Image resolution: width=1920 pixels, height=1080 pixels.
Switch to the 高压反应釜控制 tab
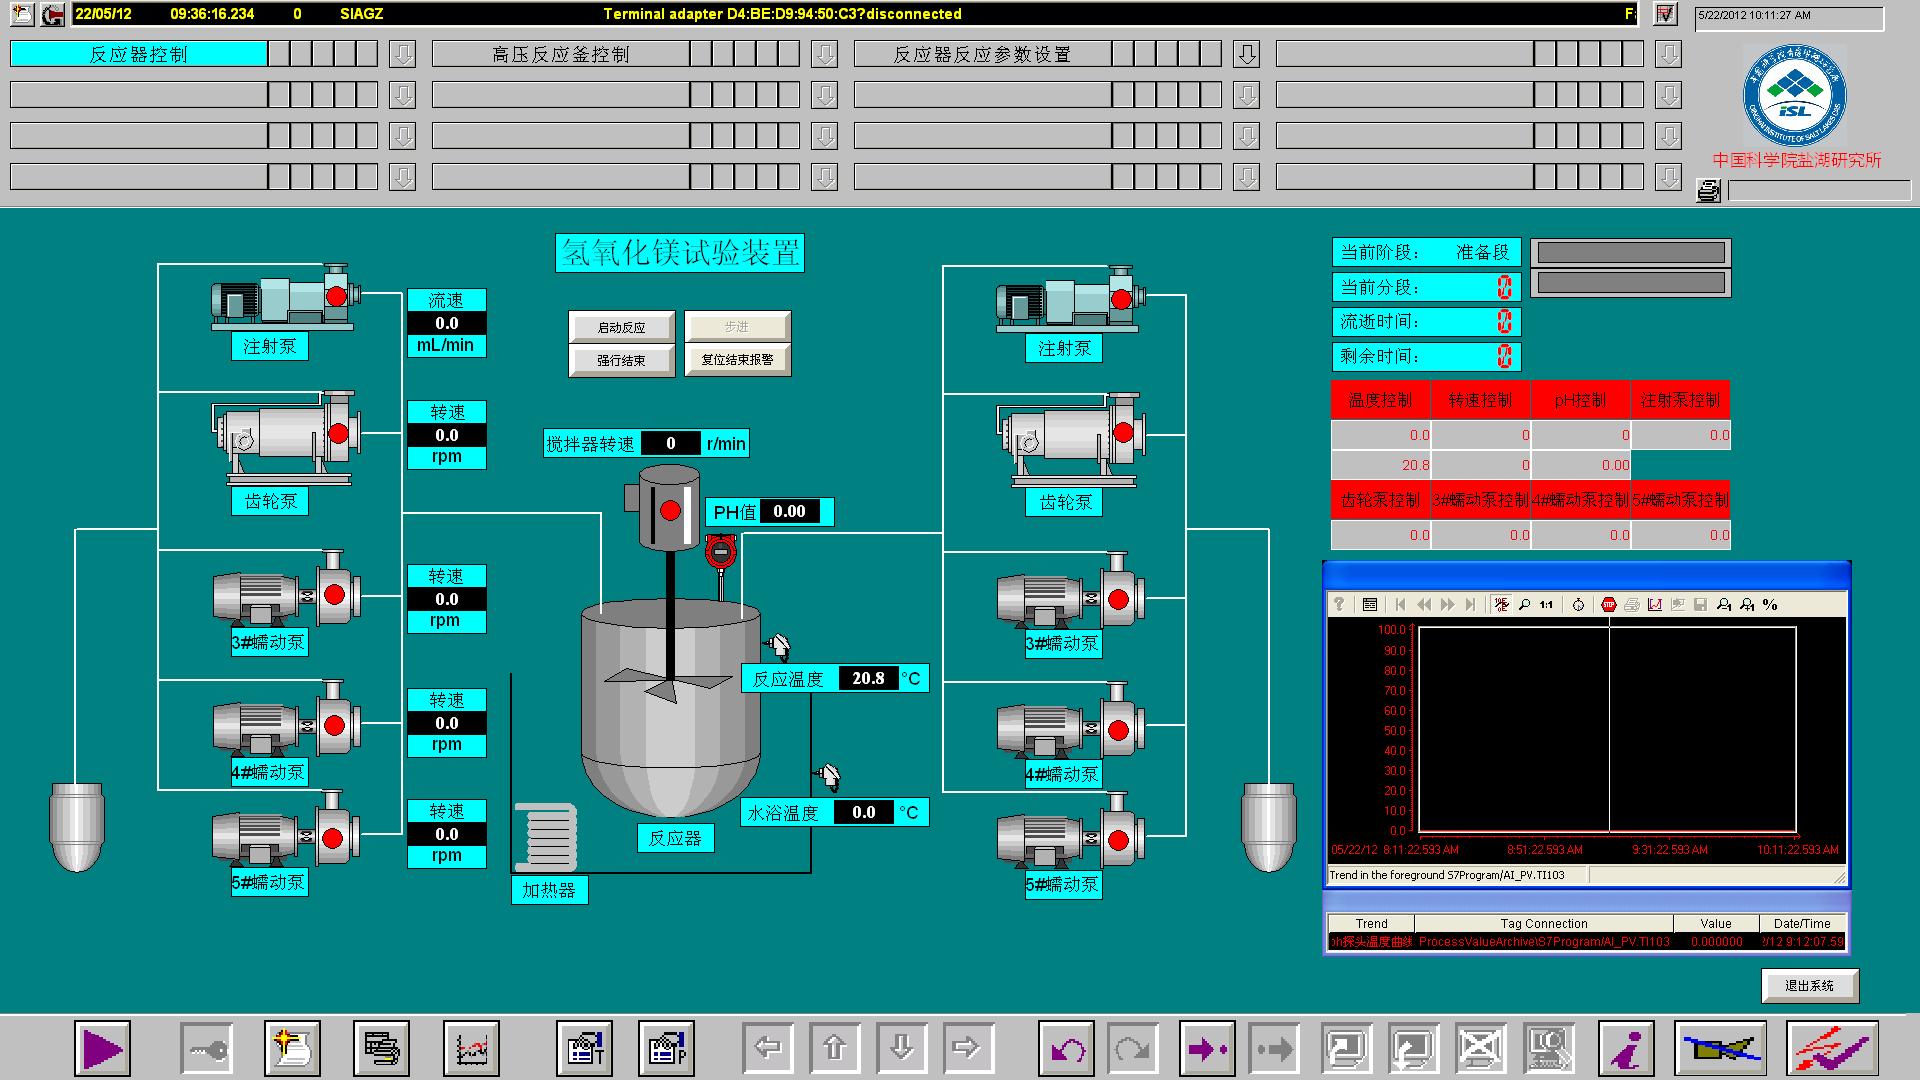(560, 54)
